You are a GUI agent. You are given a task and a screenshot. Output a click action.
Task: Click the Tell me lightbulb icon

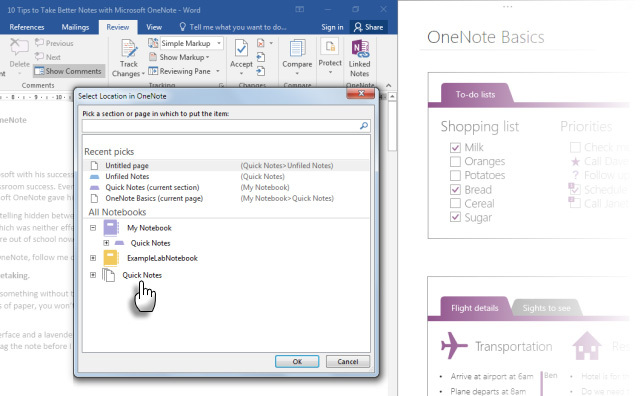[182, 27]
